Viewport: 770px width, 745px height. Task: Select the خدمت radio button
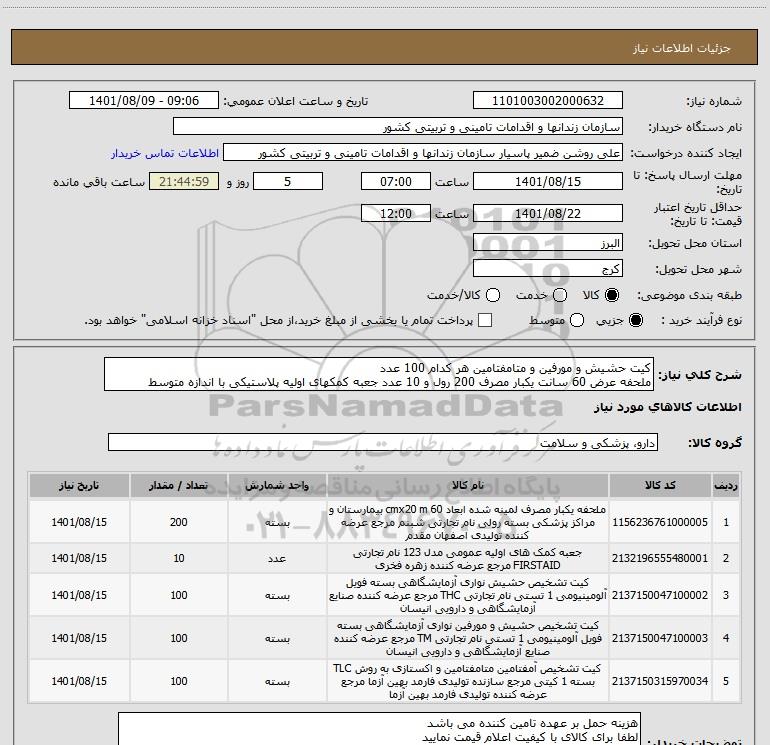pos(560,295)
